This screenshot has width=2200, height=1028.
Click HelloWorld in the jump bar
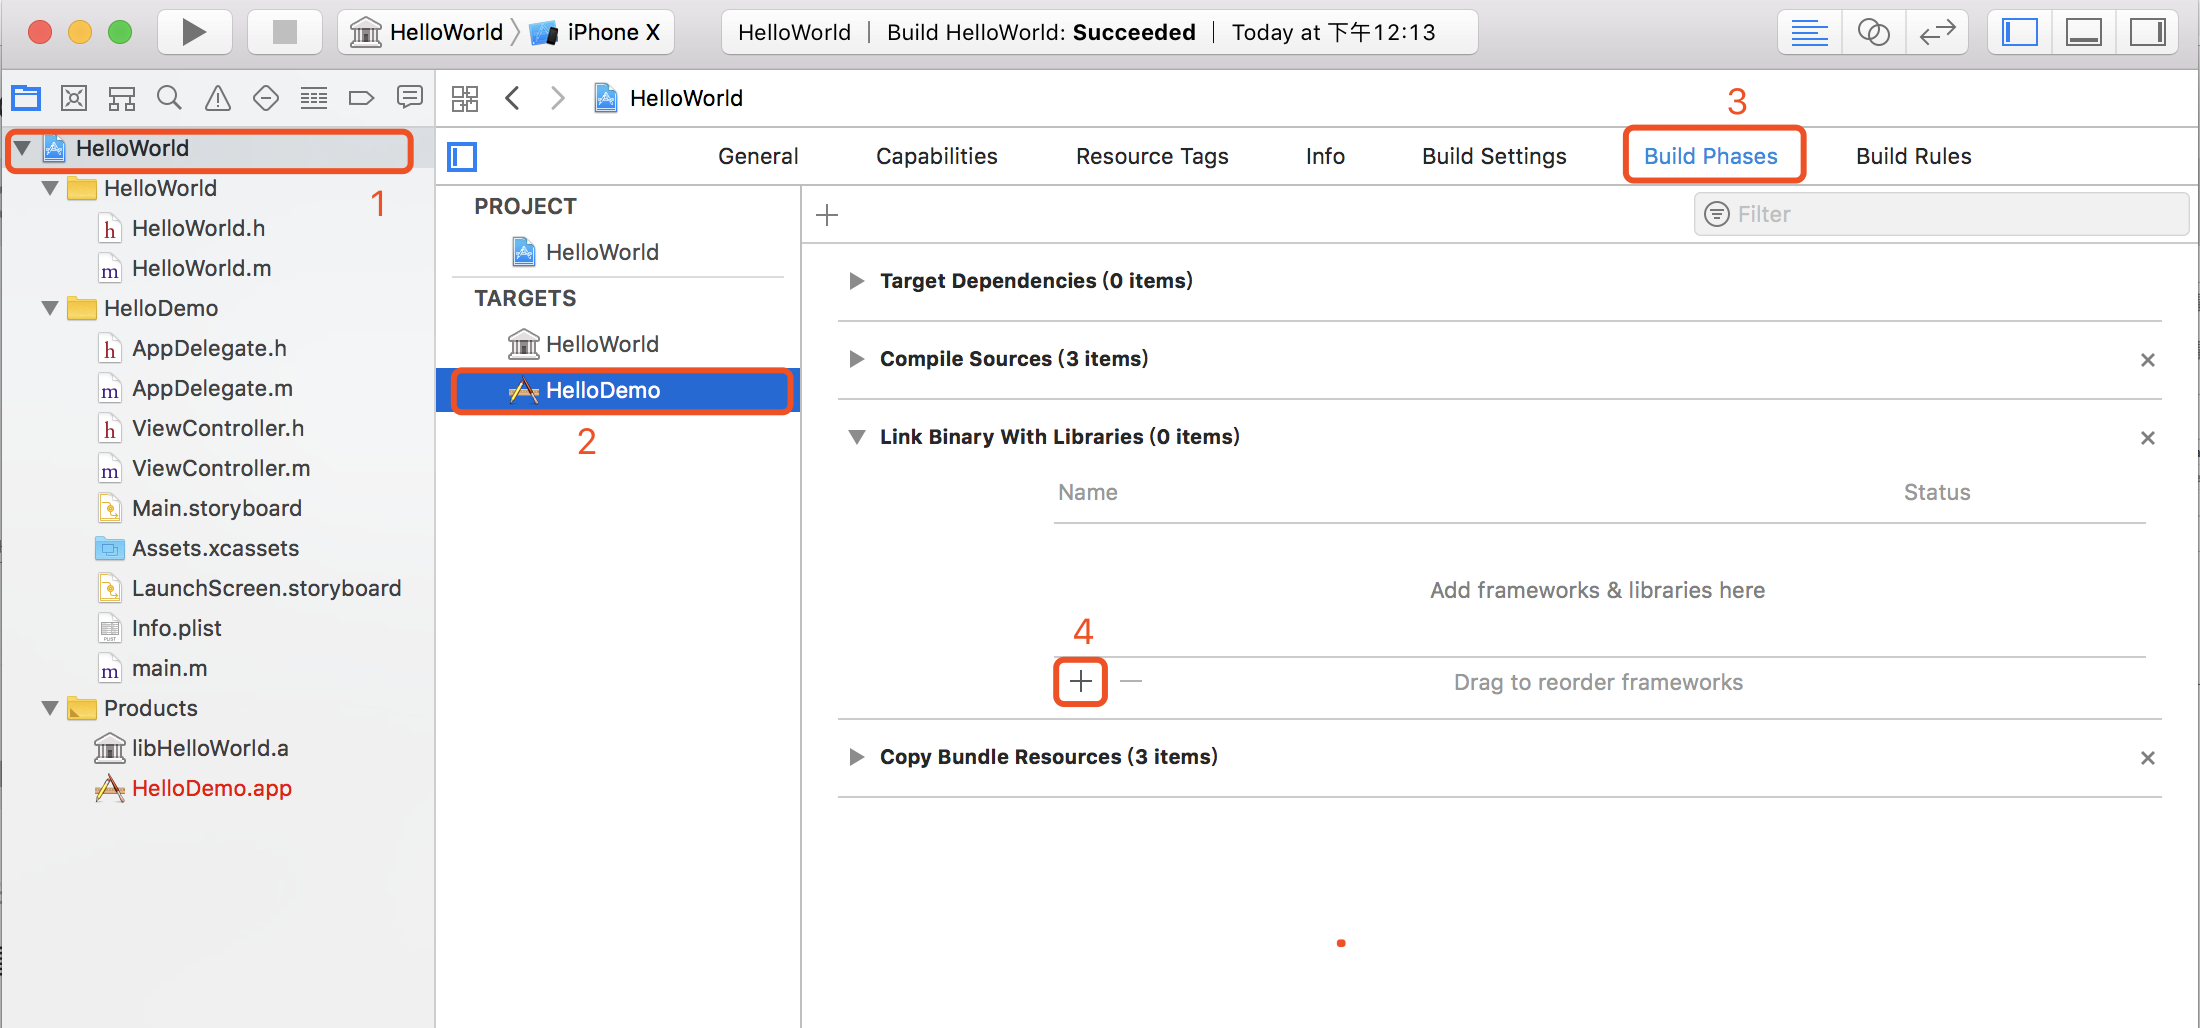click(x=669, y=98)
